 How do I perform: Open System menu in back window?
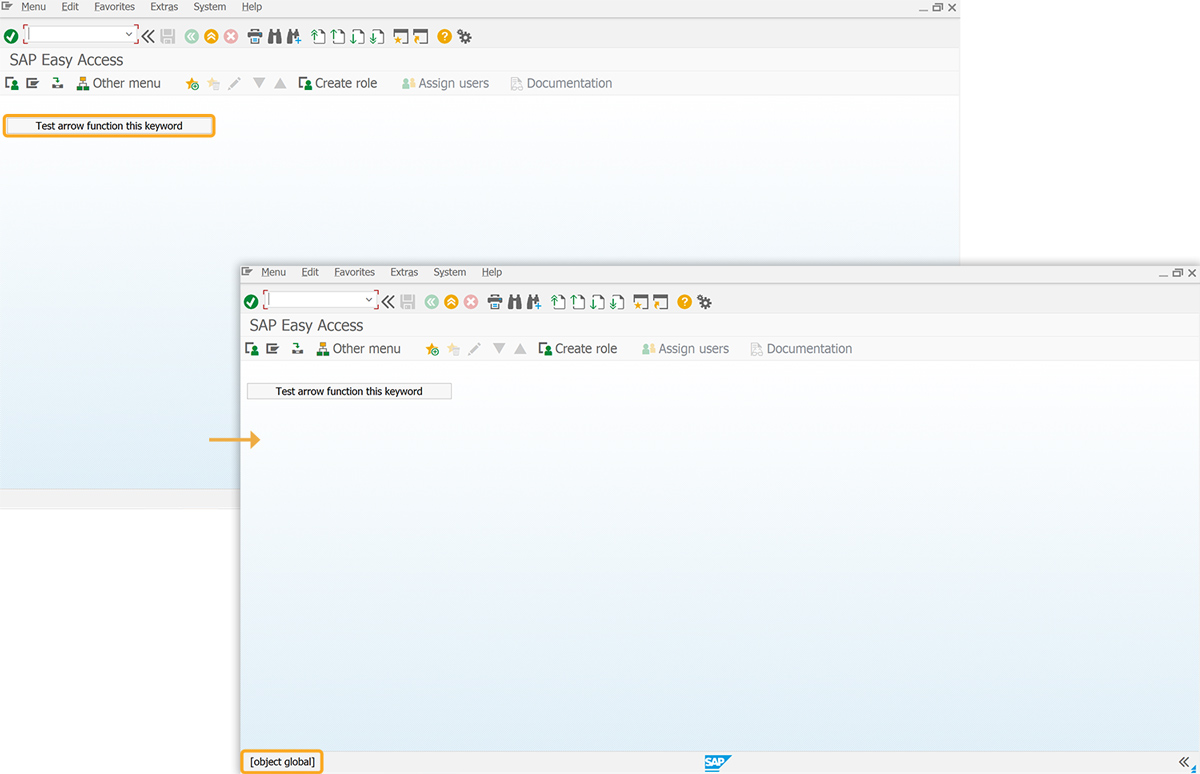[210, 7]
